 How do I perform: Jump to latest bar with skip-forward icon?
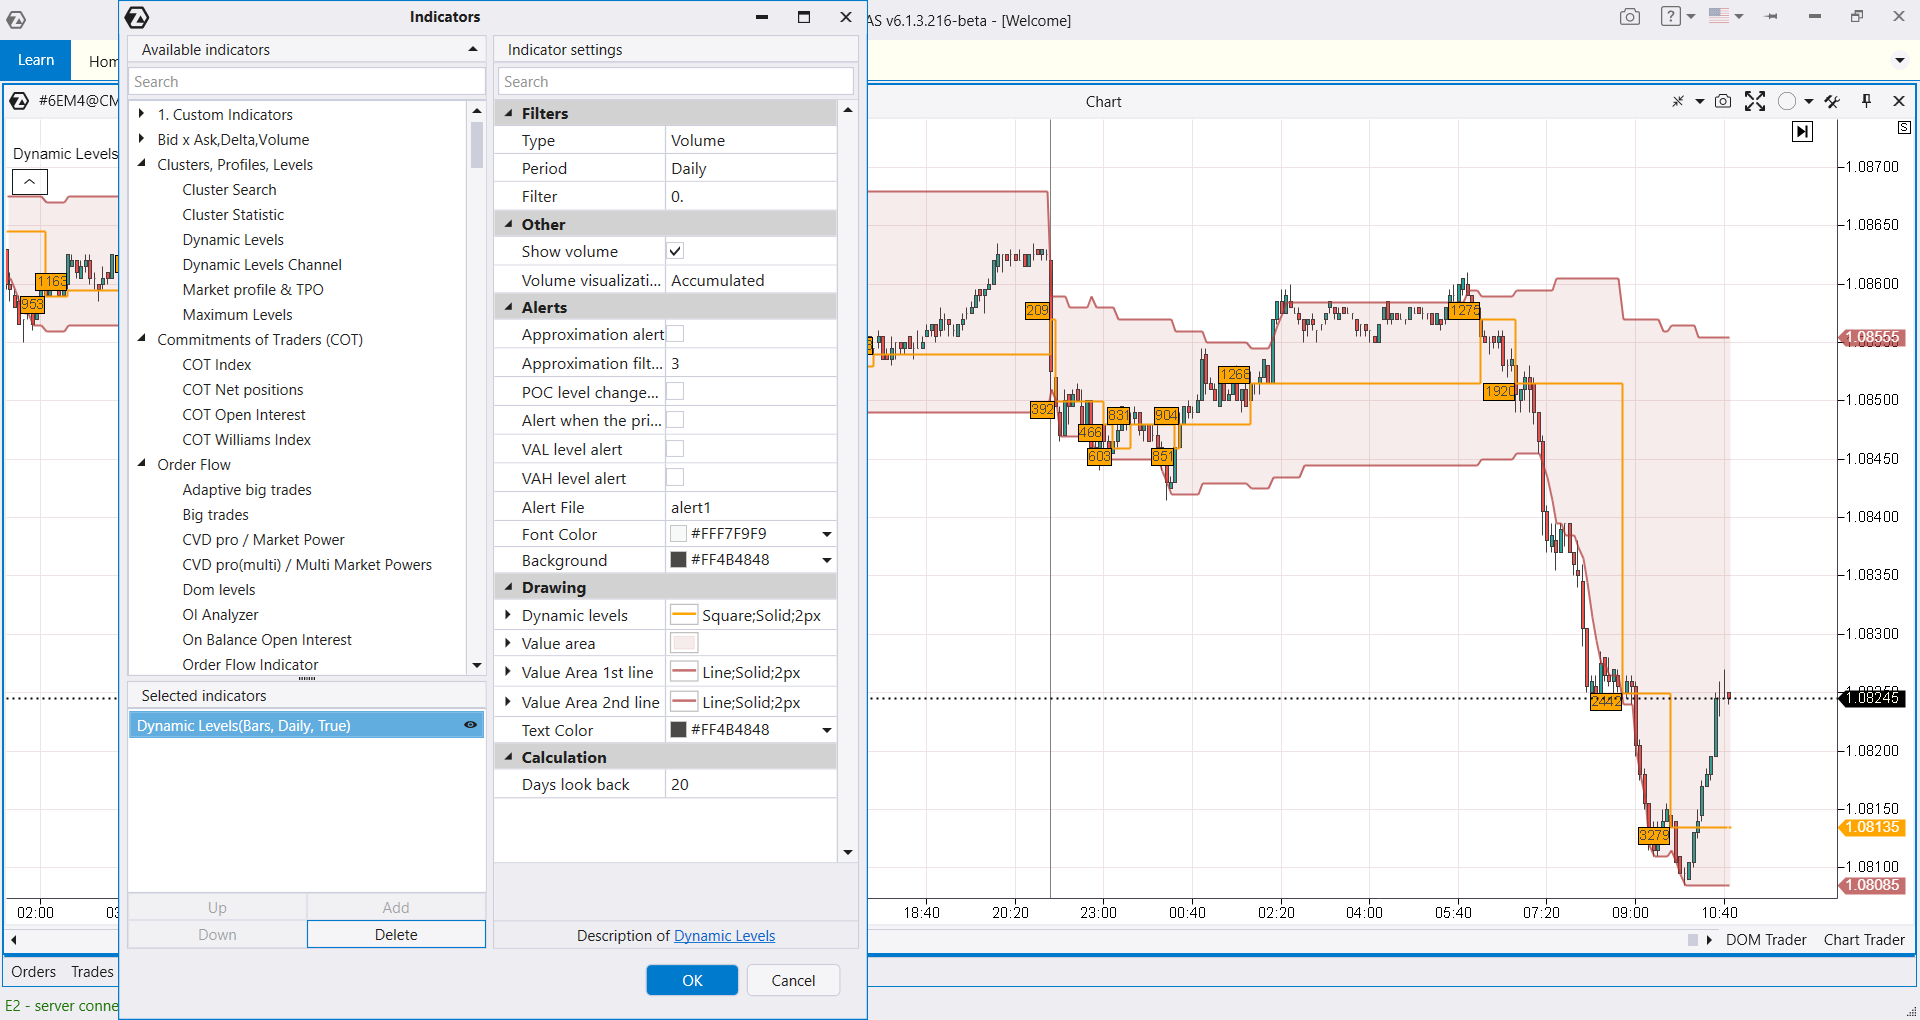(x=1802, y=131)
